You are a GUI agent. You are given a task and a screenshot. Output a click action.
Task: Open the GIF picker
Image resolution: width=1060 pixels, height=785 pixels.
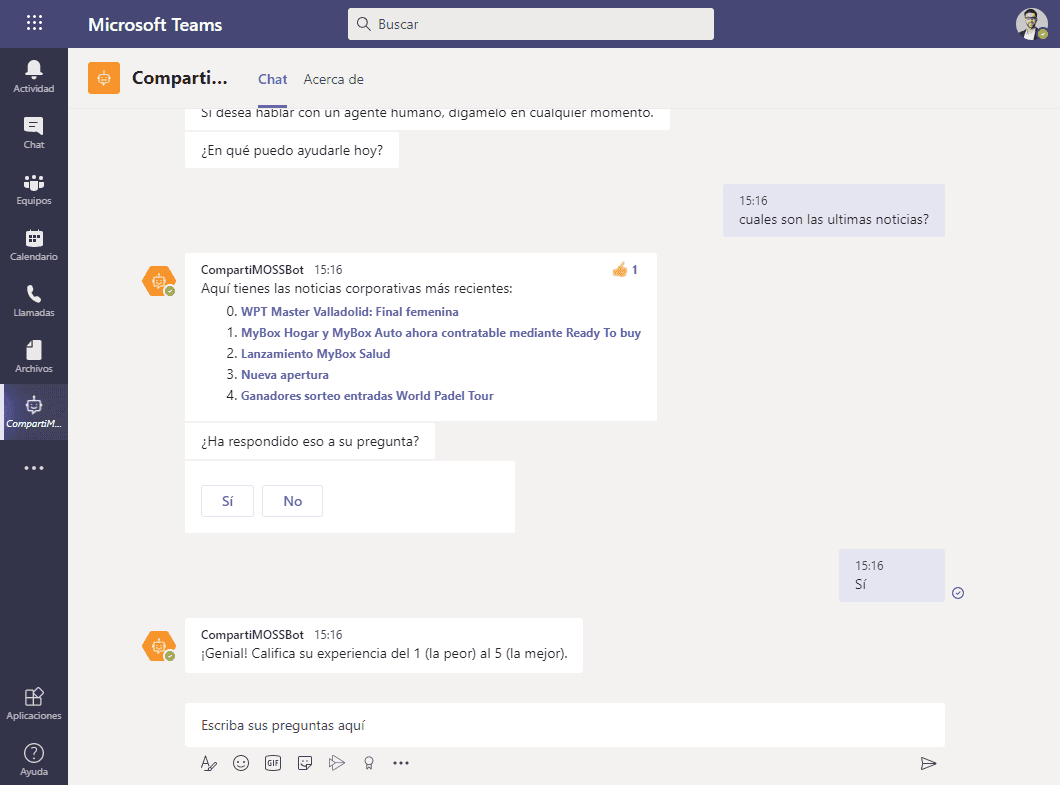point(273,763)
